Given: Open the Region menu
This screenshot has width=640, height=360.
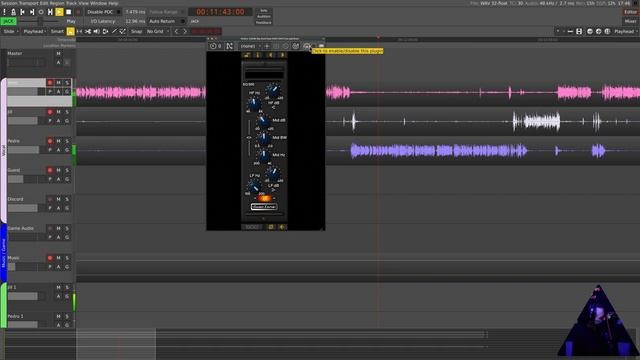Looking at the screenshot, I should point(57,3).
